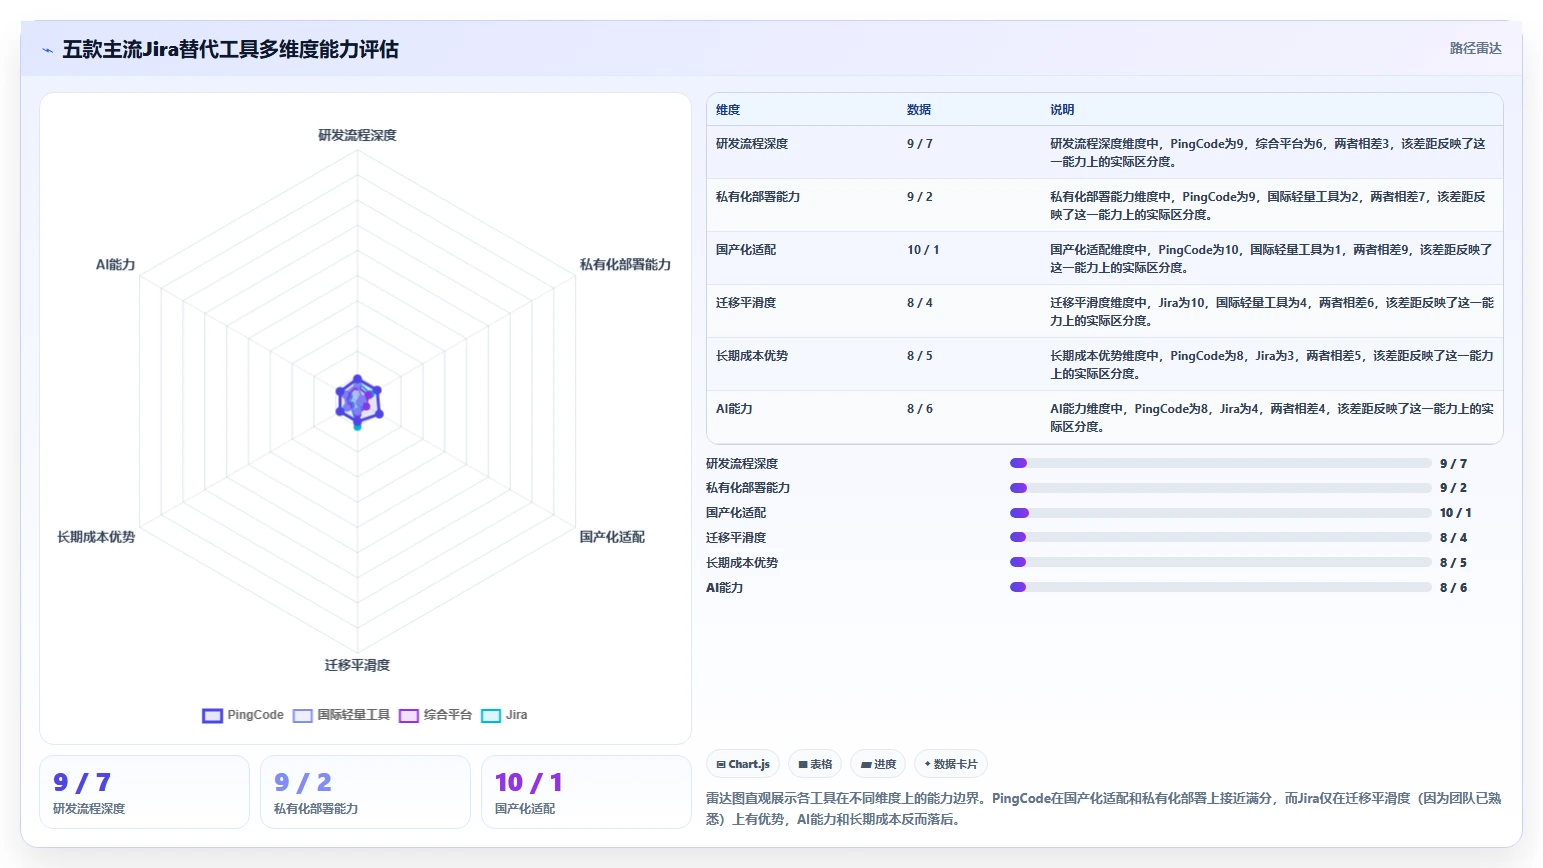Click the radar axis label 长期成本优势
The height and width of the screenshot is (868, 1543).
(x=96, y=537)
